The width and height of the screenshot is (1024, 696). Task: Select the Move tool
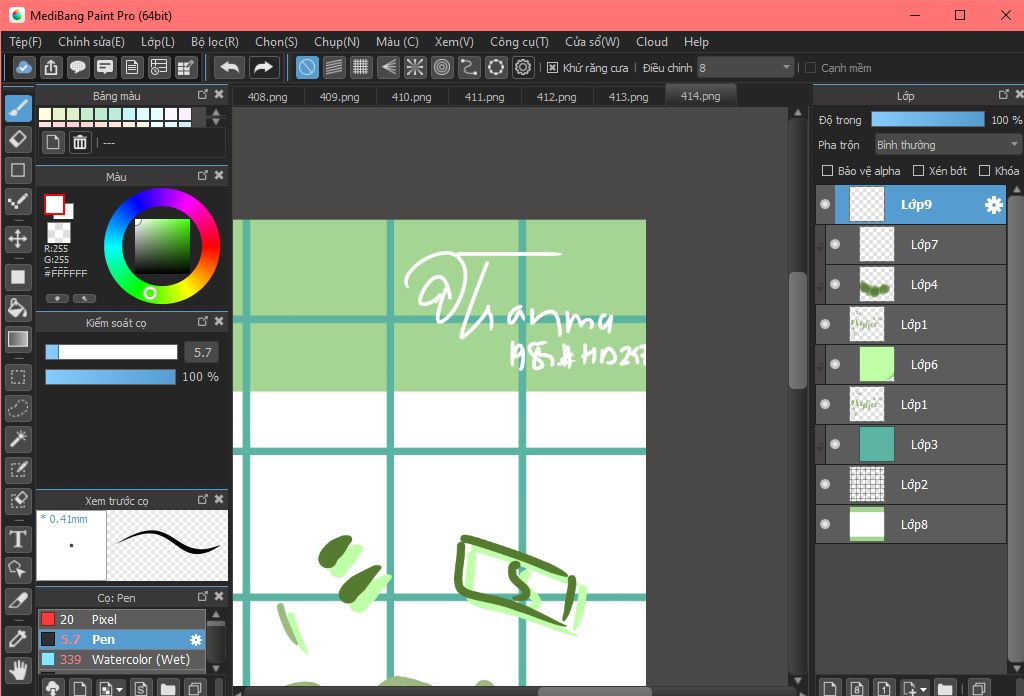tap(18, 238)
